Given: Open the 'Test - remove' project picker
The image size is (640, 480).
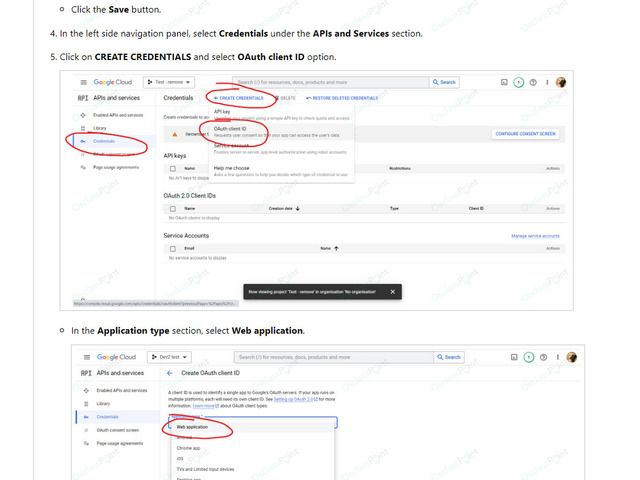Looking at the screenshot, I should [x=169, y=82].
